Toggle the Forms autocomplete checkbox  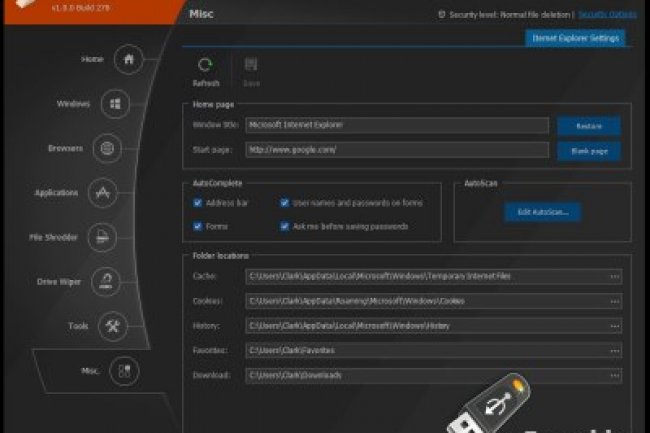198,226
